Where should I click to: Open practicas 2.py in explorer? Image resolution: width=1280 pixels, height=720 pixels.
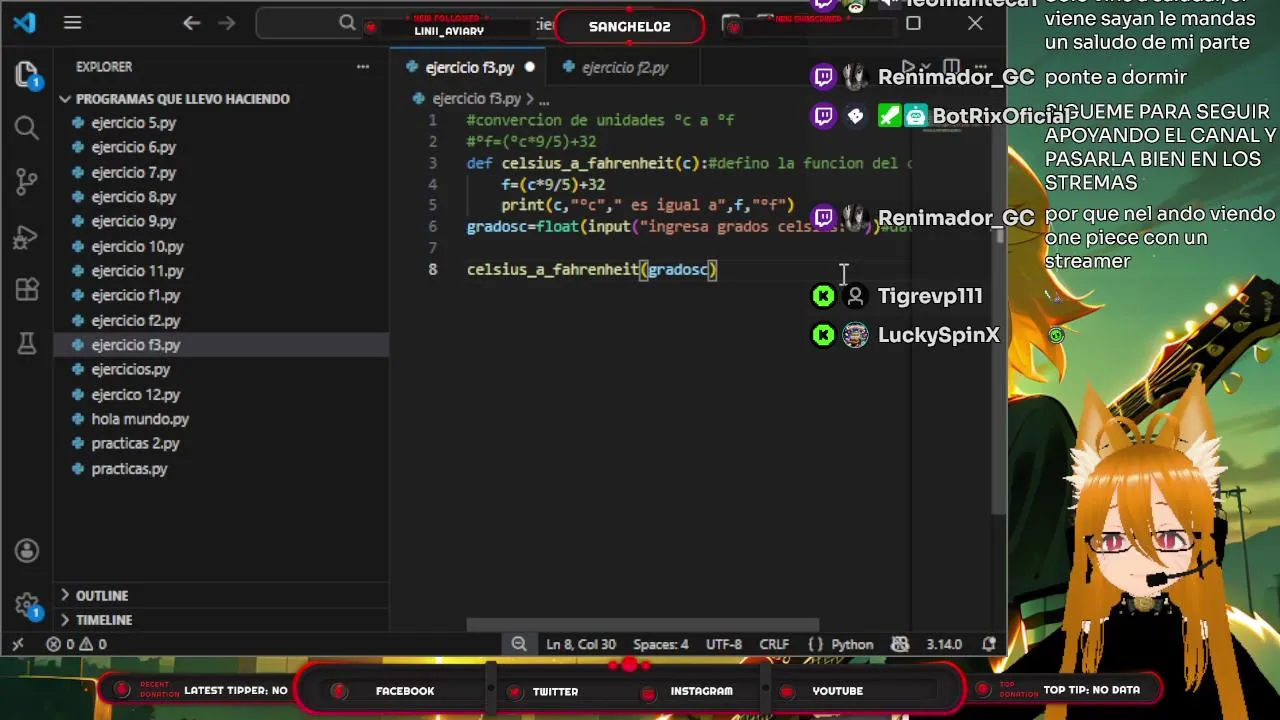[135, 443]
